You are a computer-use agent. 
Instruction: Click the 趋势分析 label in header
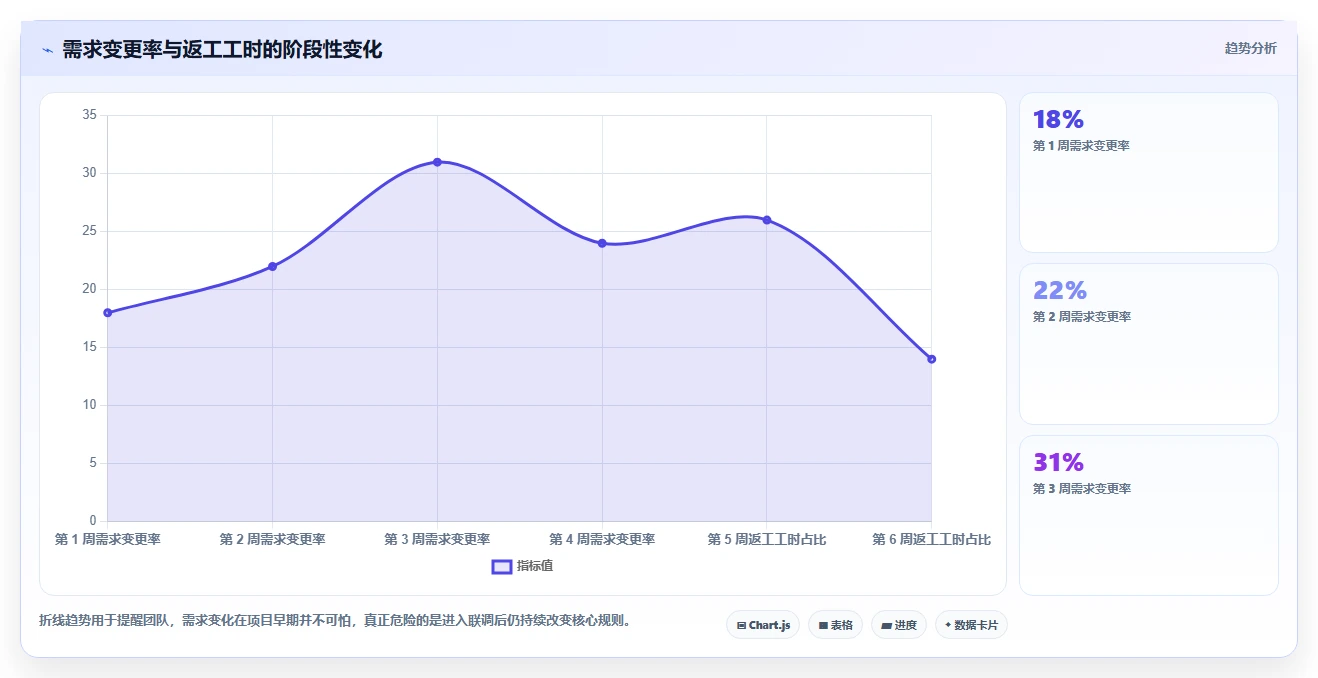point(1250,48)
